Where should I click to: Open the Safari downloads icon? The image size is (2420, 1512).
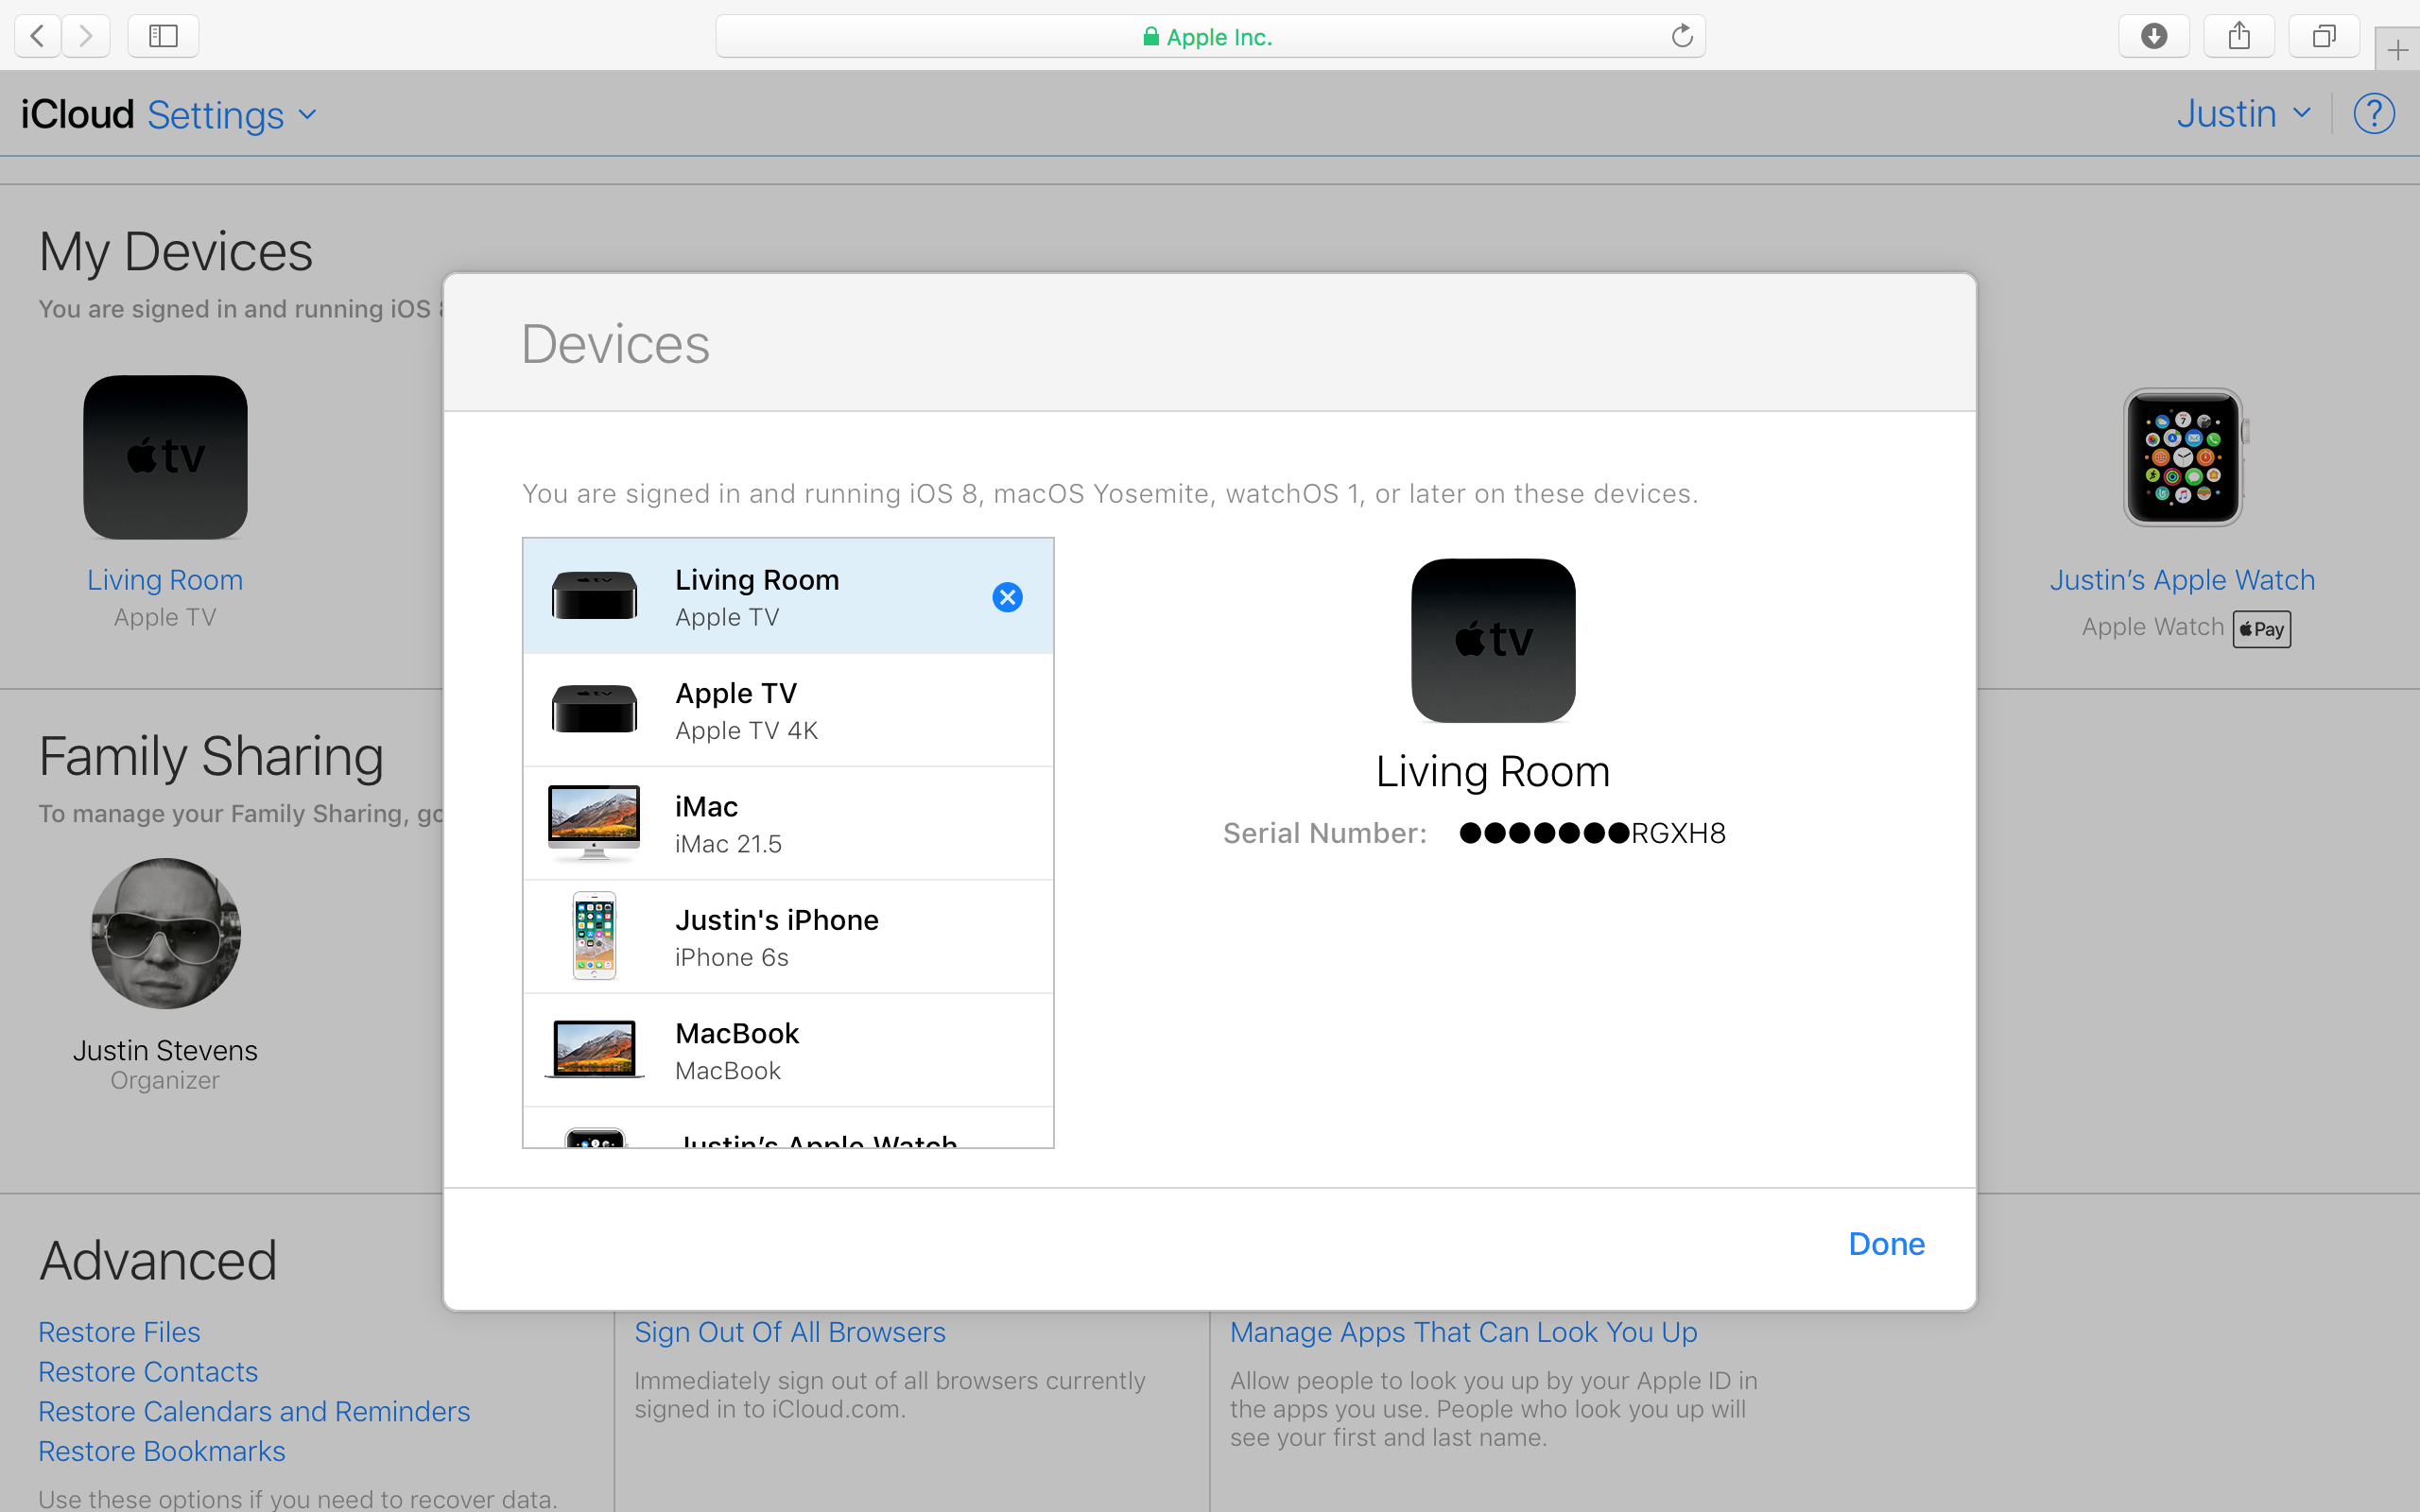coord(2154,36)
